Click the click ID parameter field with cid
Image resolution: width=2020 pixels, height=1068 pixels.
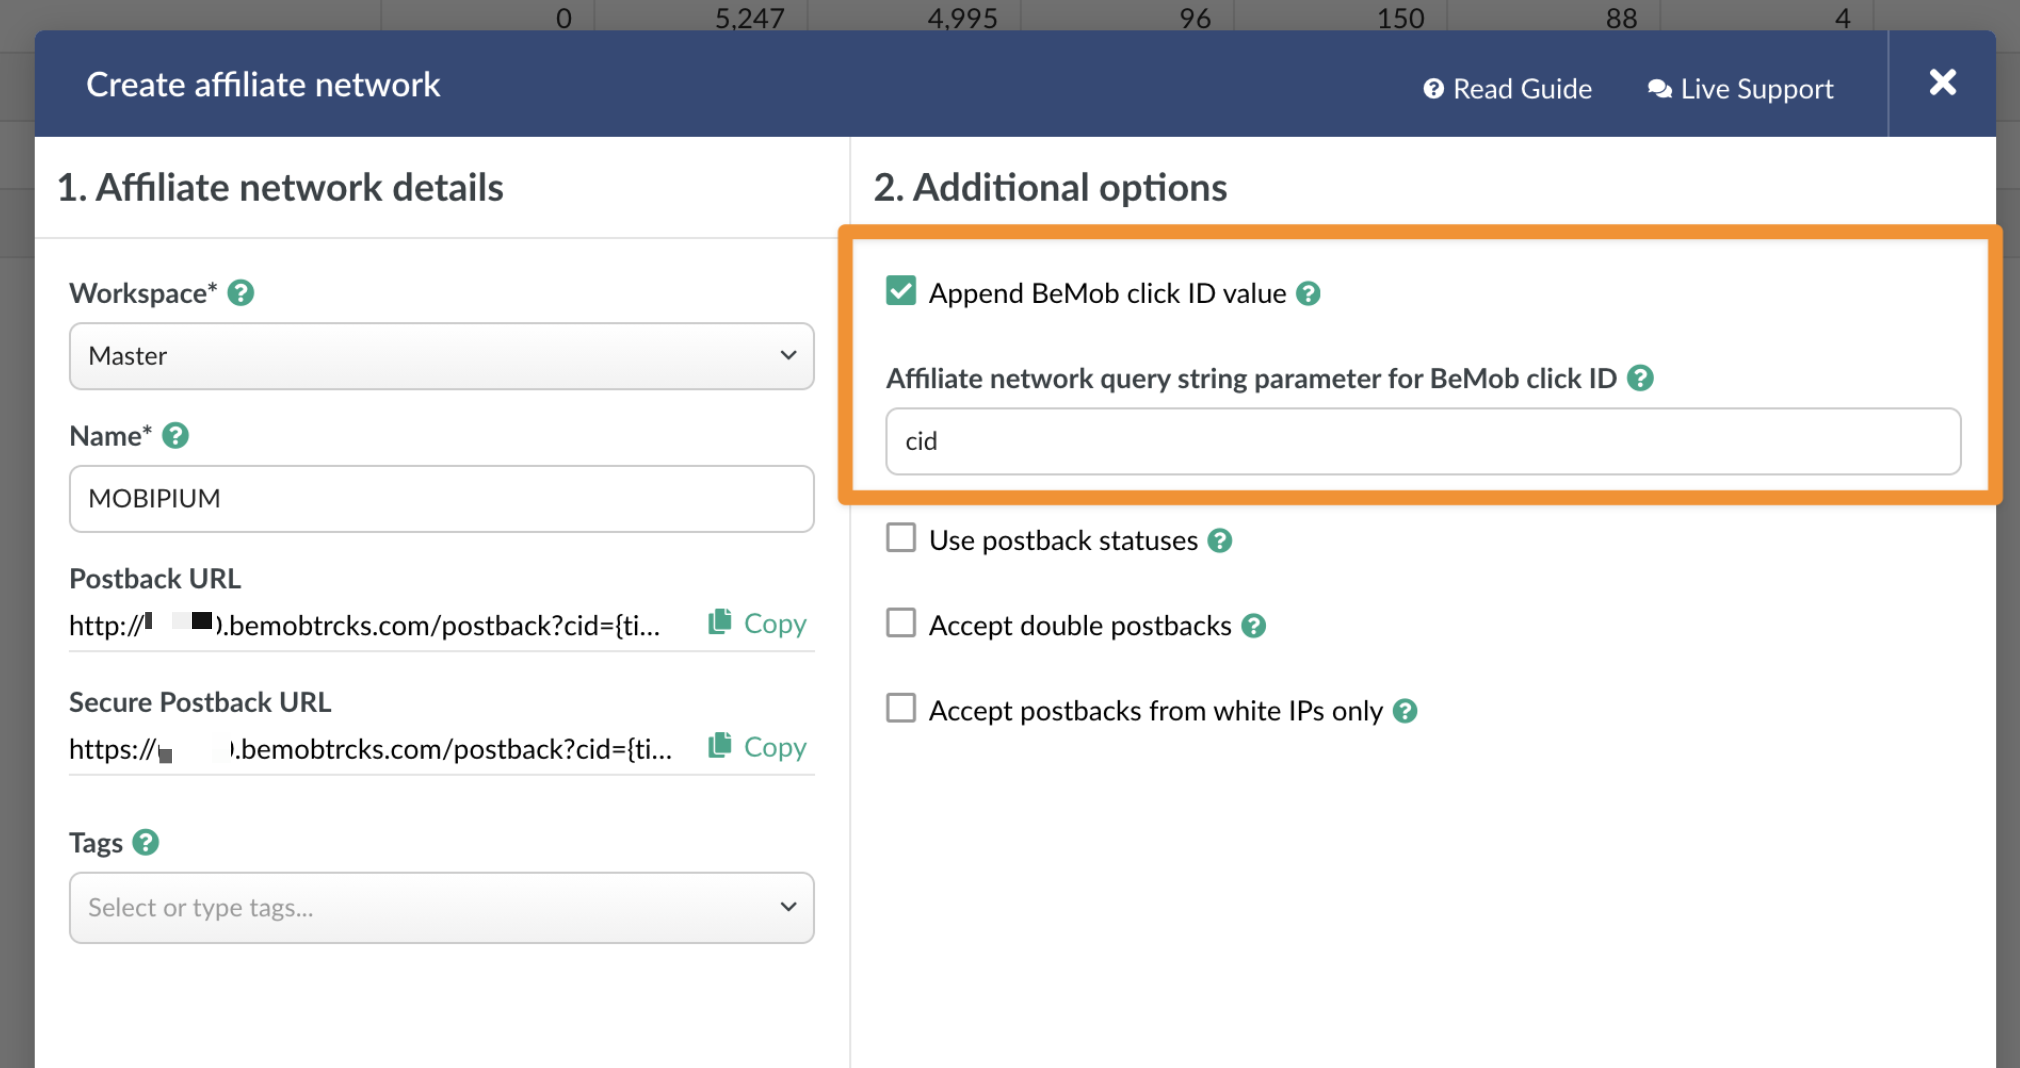[x=1422, y=441]
